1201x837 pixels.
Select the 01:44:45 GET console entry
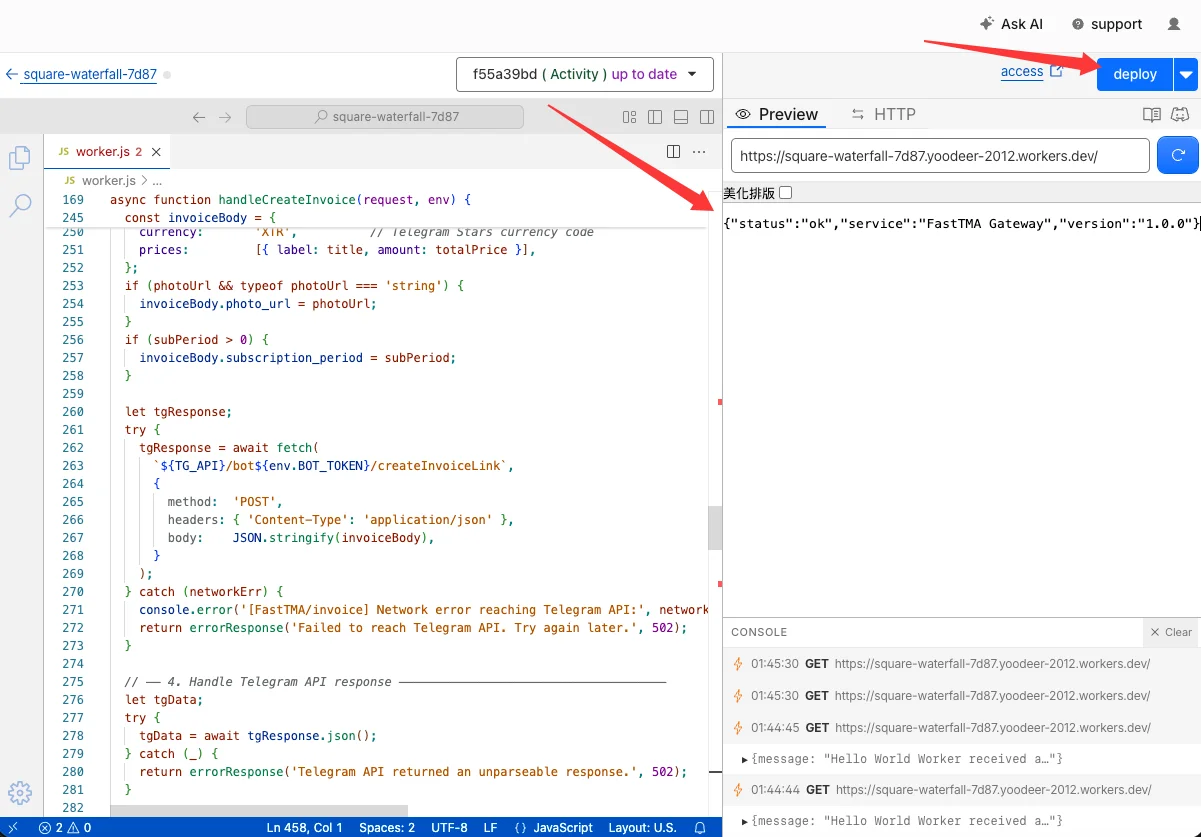tap(962, 728)
